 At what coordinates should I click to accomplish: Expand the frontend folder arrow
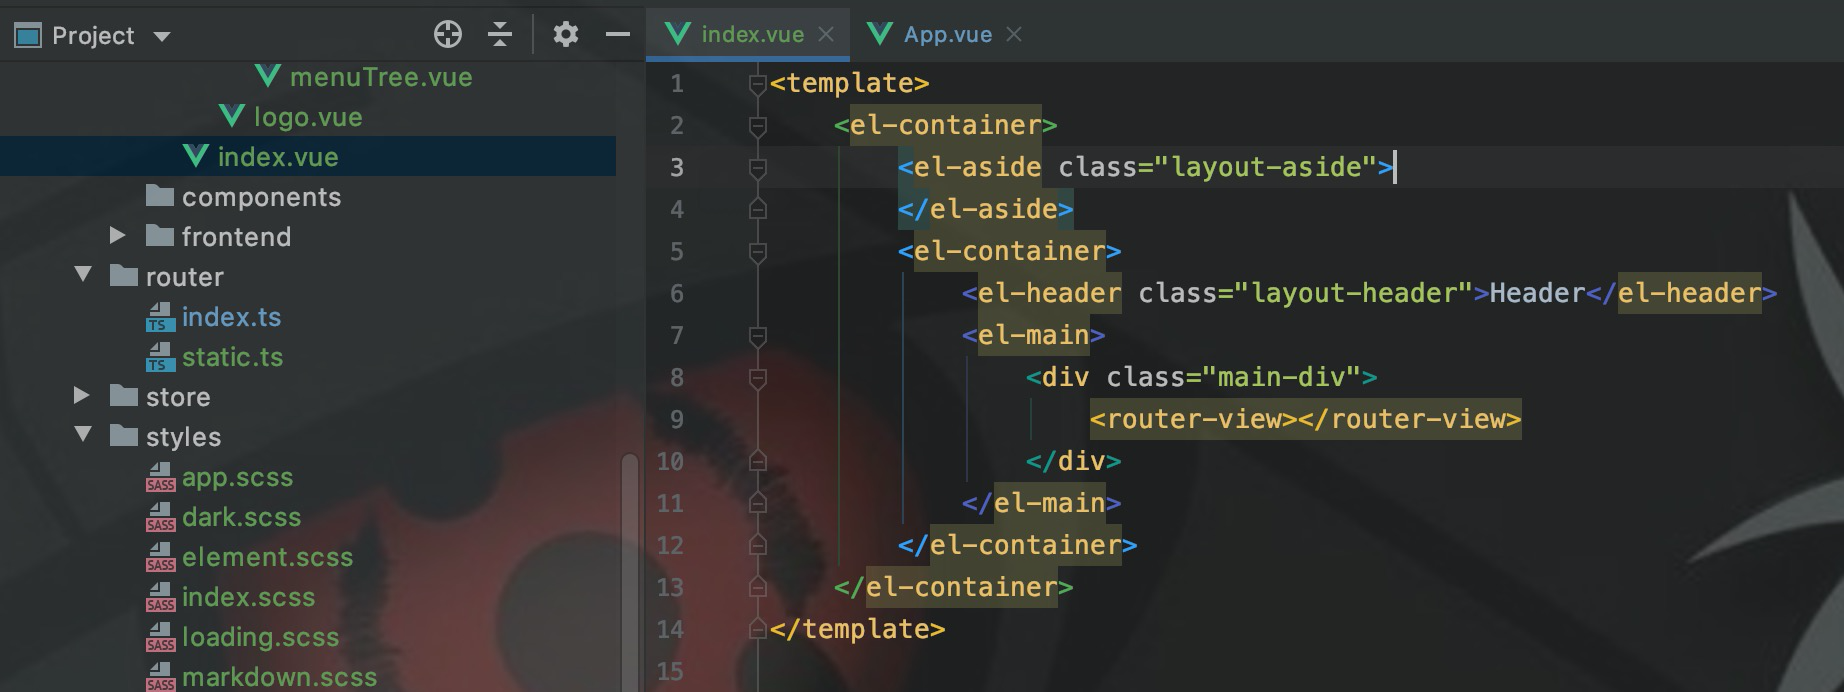117,236
